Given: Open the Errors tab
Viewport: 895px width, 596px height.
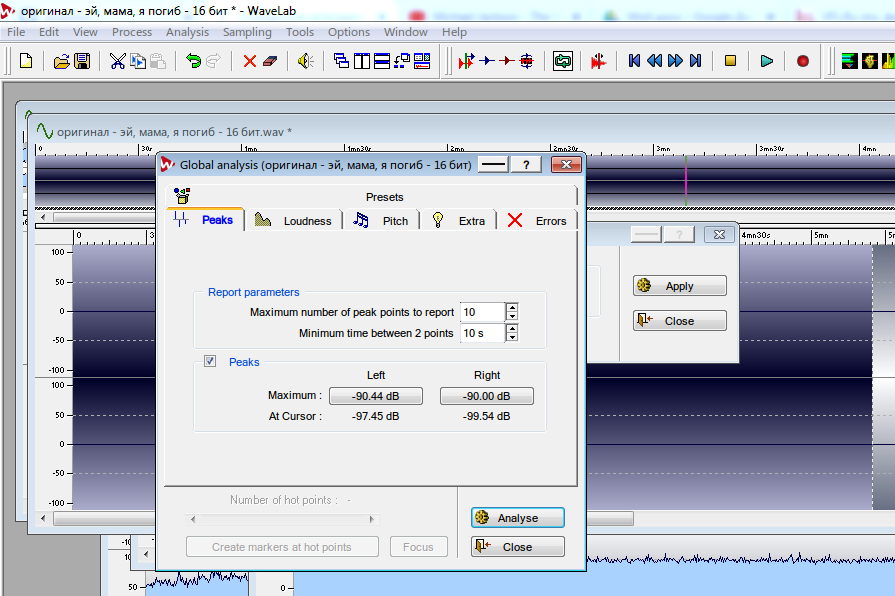Looking at the screenshot, I should tap(538, 221).
